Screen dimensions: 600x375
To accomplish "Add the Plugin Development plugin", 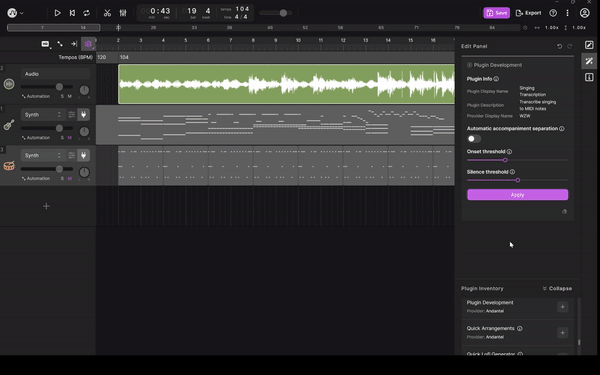I will point(562,307).
